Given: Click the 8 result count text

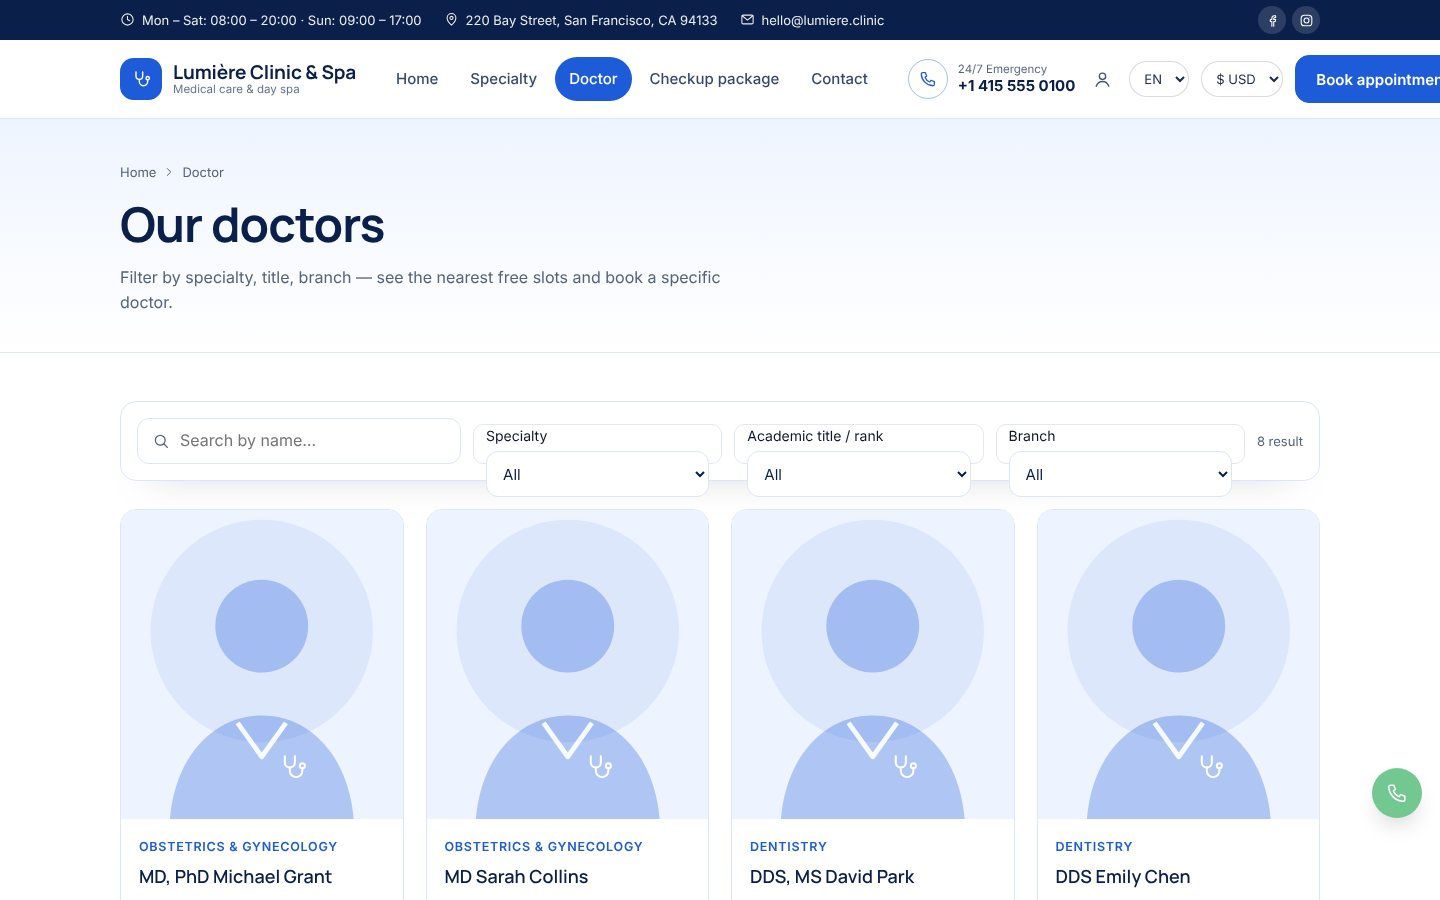Looking at the screenshot, I should pos(1280,441).
